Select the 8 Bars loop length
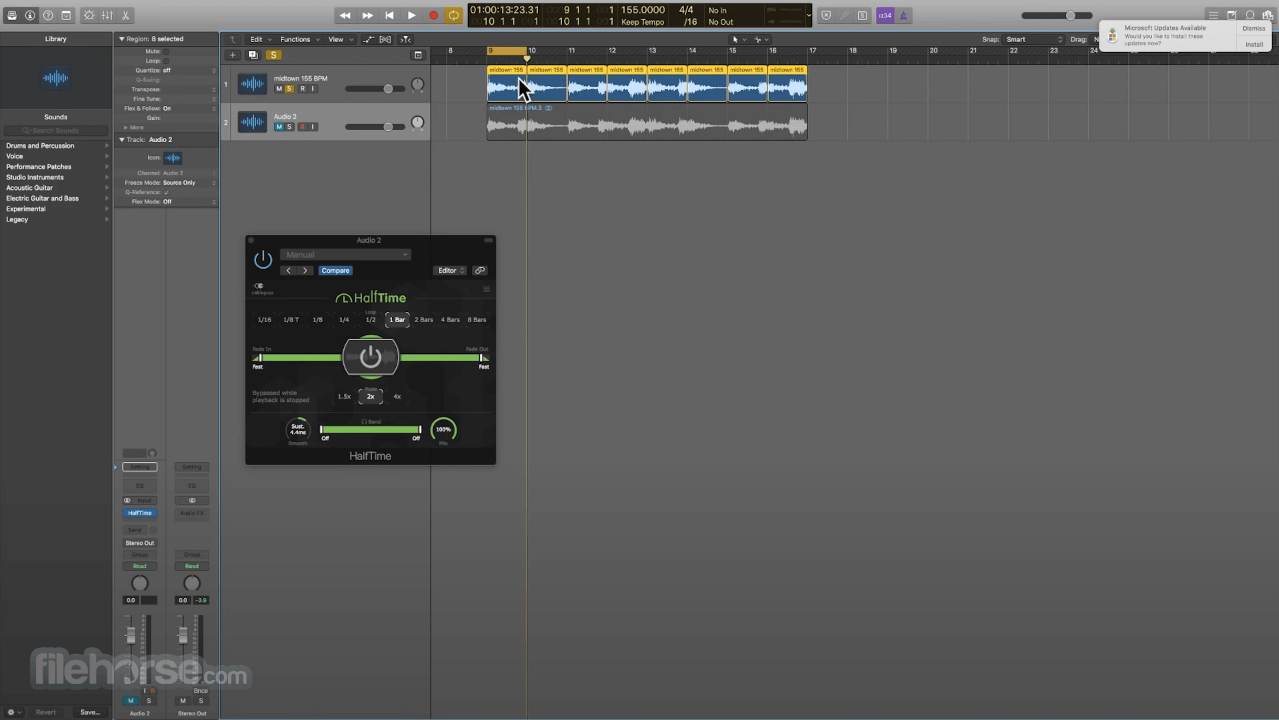 tap(477, 320)
